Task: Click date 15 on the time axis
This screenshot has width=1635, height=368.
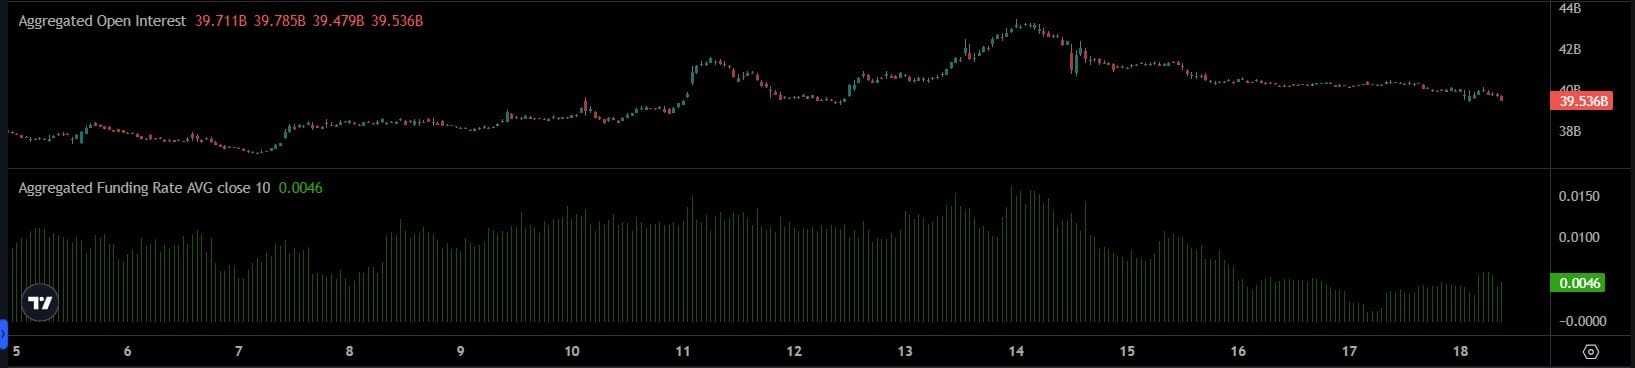Action: point(1127,351)
